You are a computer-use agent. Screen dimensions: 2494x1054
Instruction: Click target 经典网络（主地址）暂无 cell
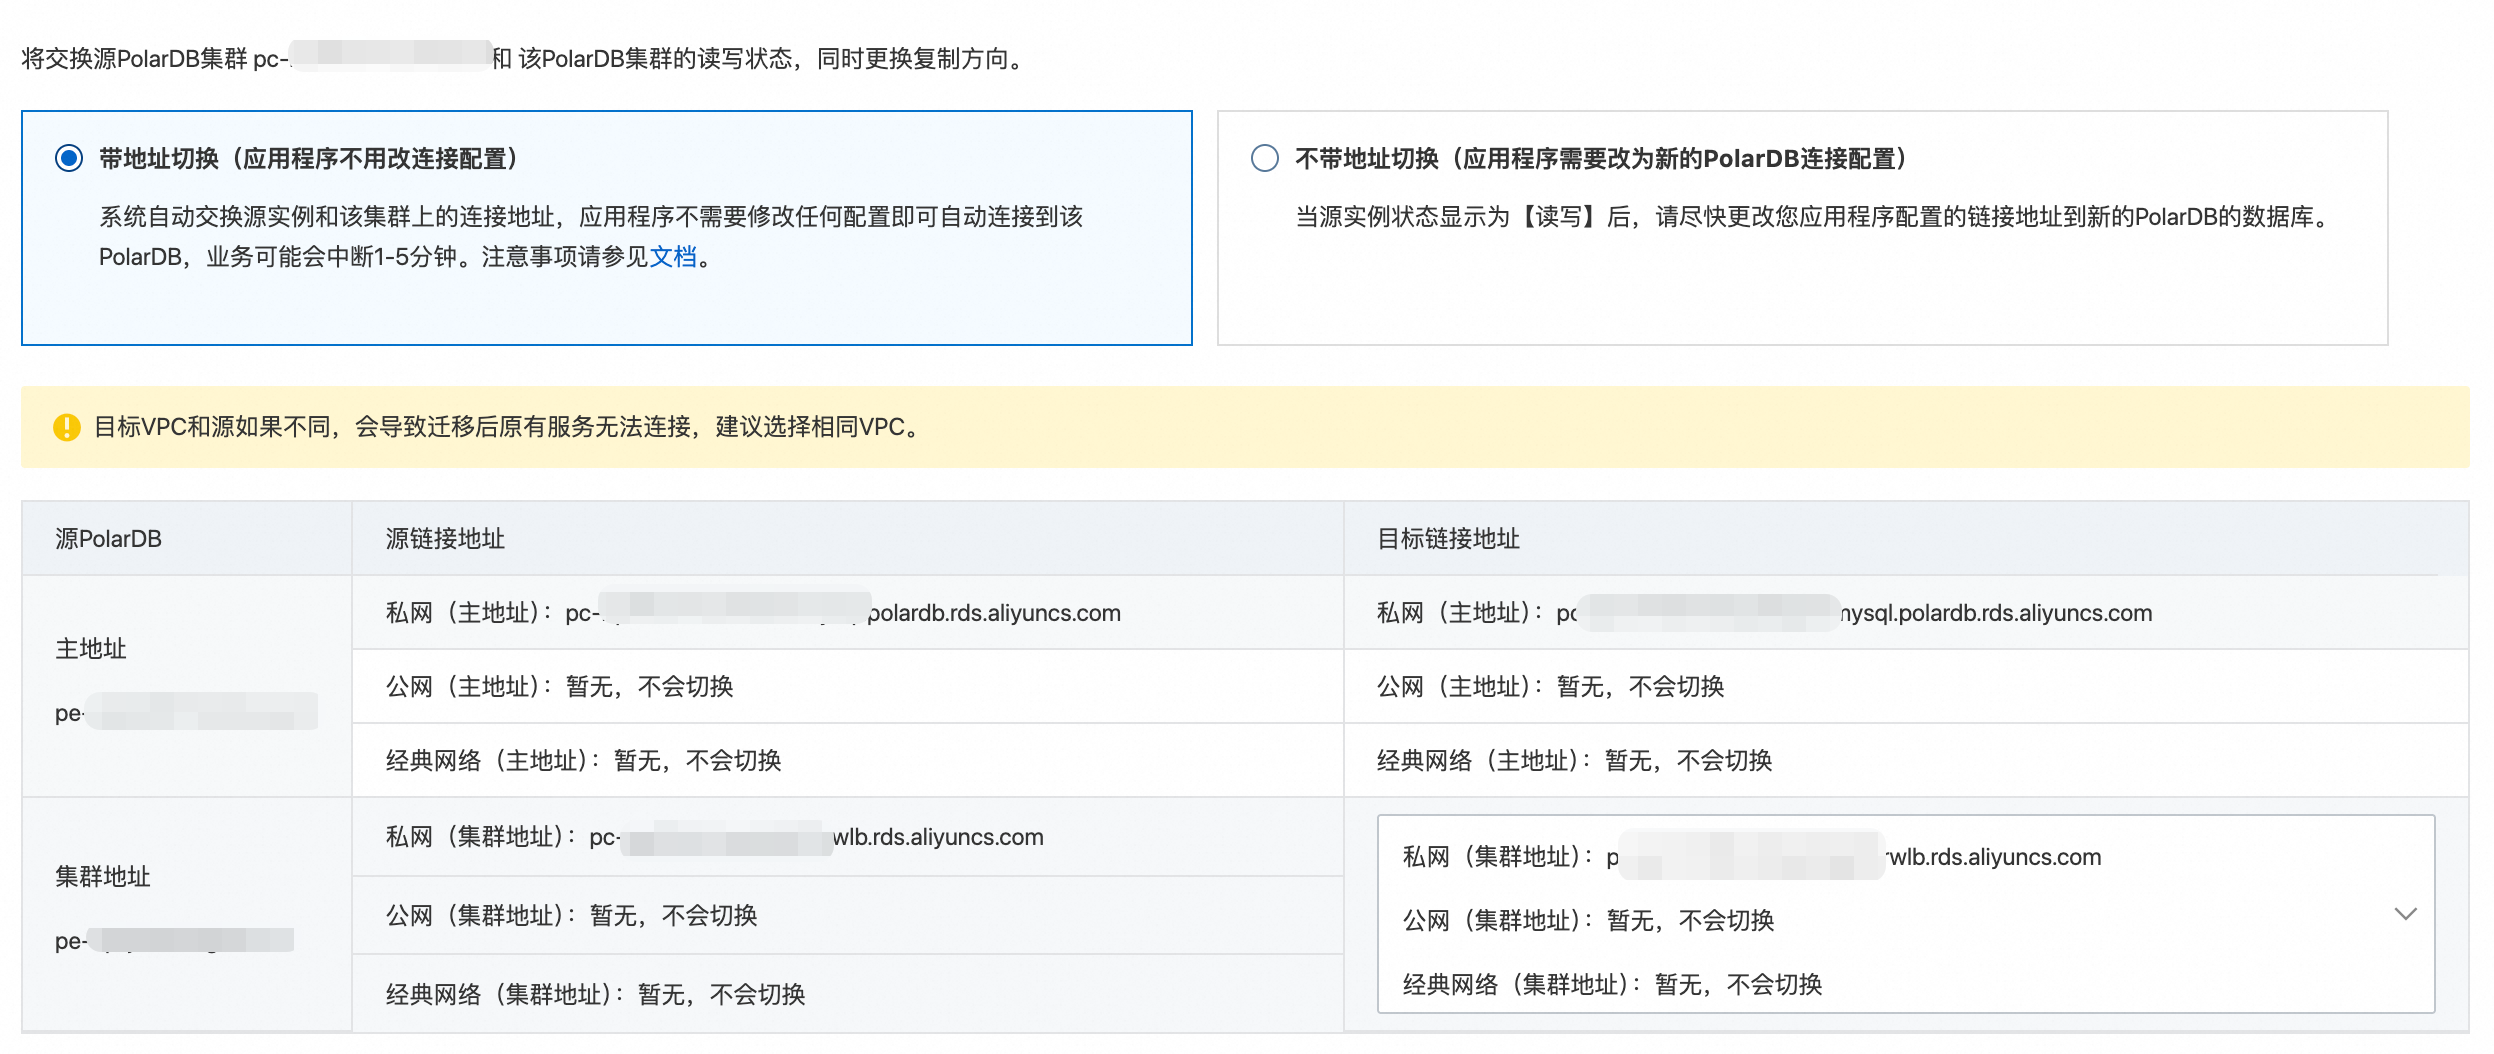[1906, 761]
